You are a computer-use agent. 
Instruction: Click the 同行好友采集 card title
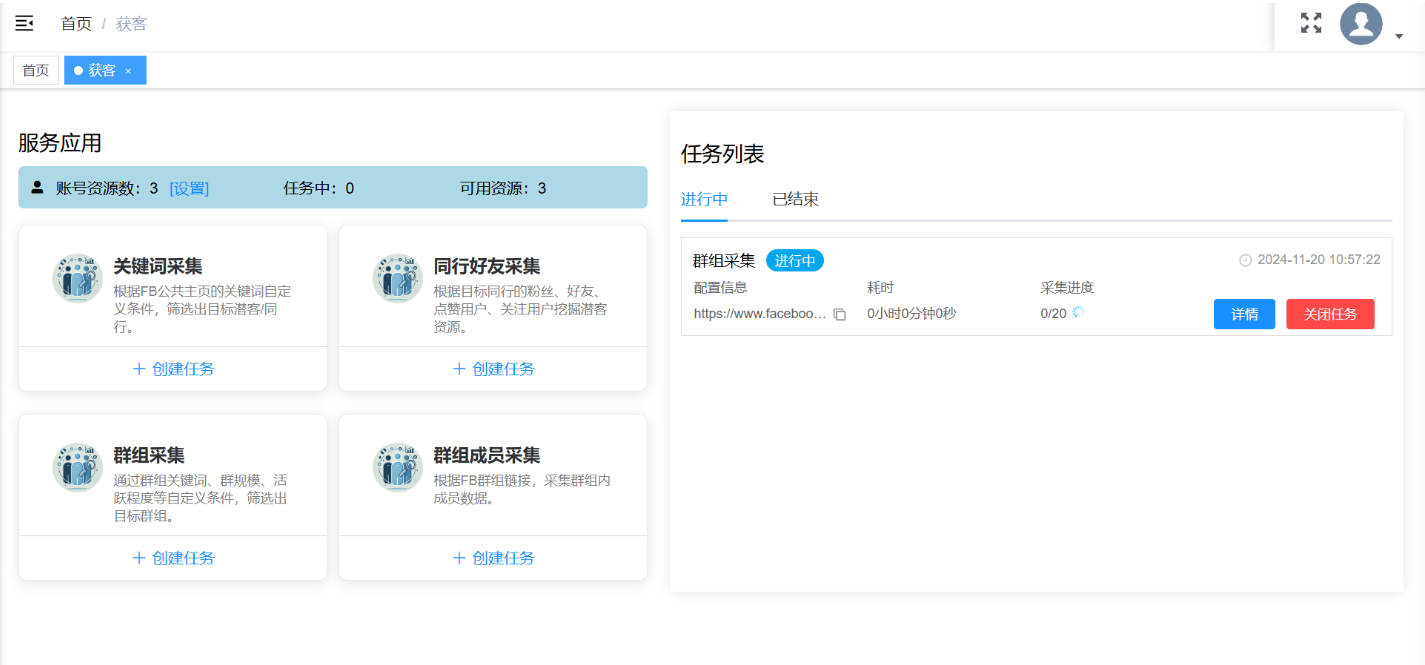[x=487, y=266]
